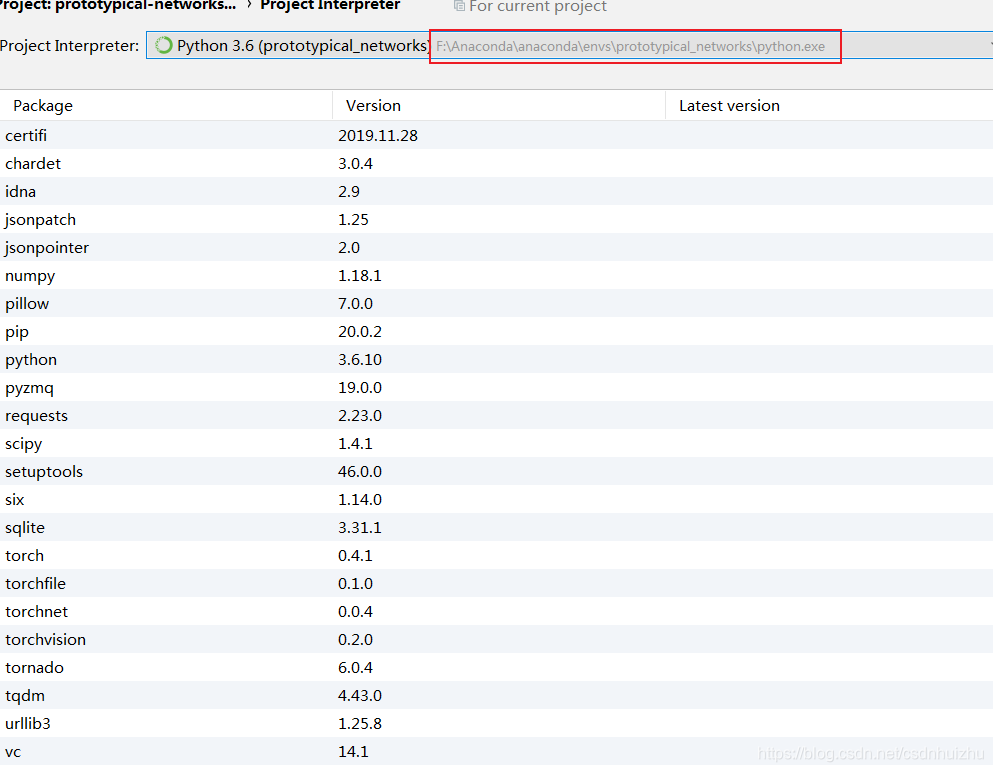Select the jsonpatch package row
The height and width of the screenshot is (772, 993).
click(496, 220)
